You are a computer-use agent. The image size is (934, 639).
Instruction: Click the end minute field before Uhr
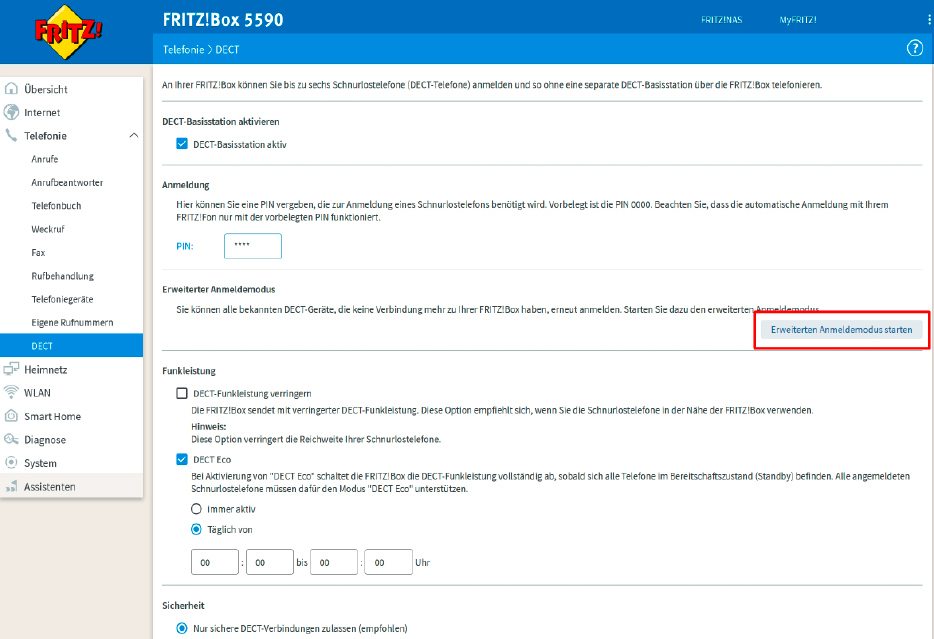tap(388, 562)
